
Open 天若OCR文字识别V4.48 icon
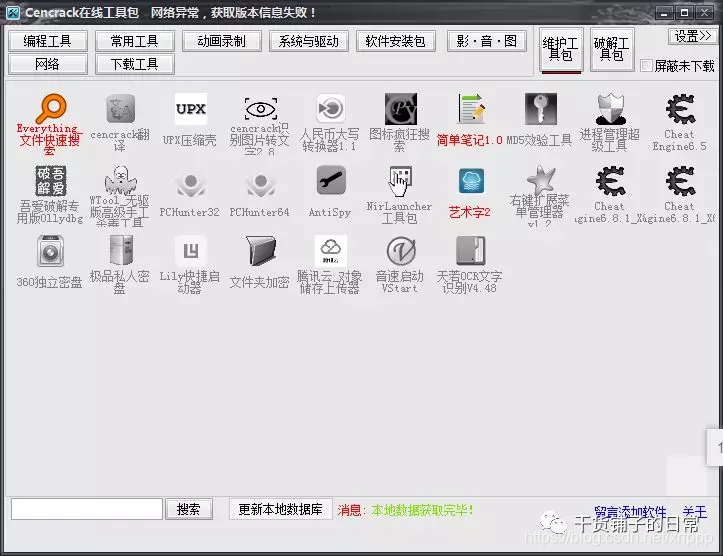471,251
